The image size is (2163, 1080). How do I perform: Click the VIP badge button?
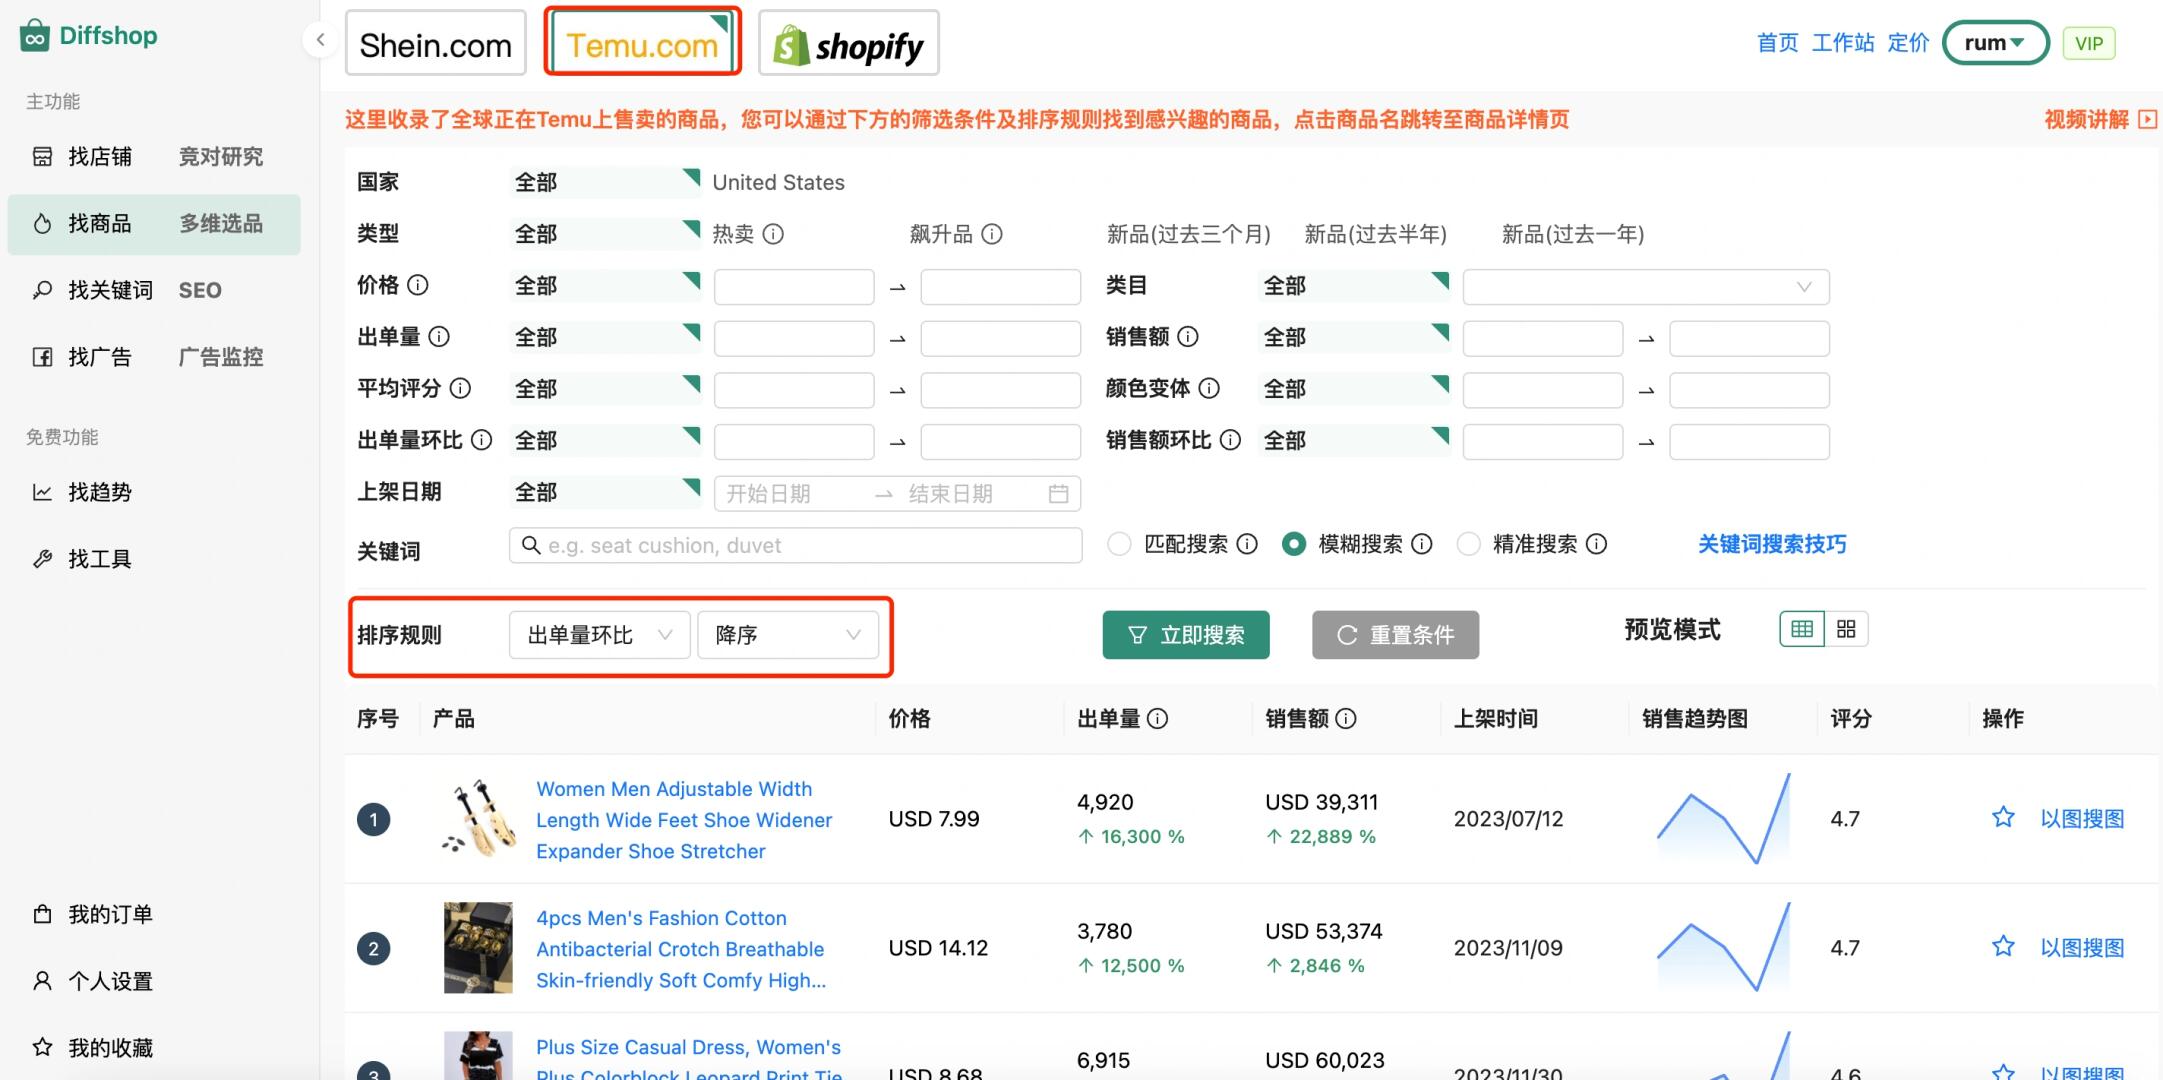tap(2089, 43)
